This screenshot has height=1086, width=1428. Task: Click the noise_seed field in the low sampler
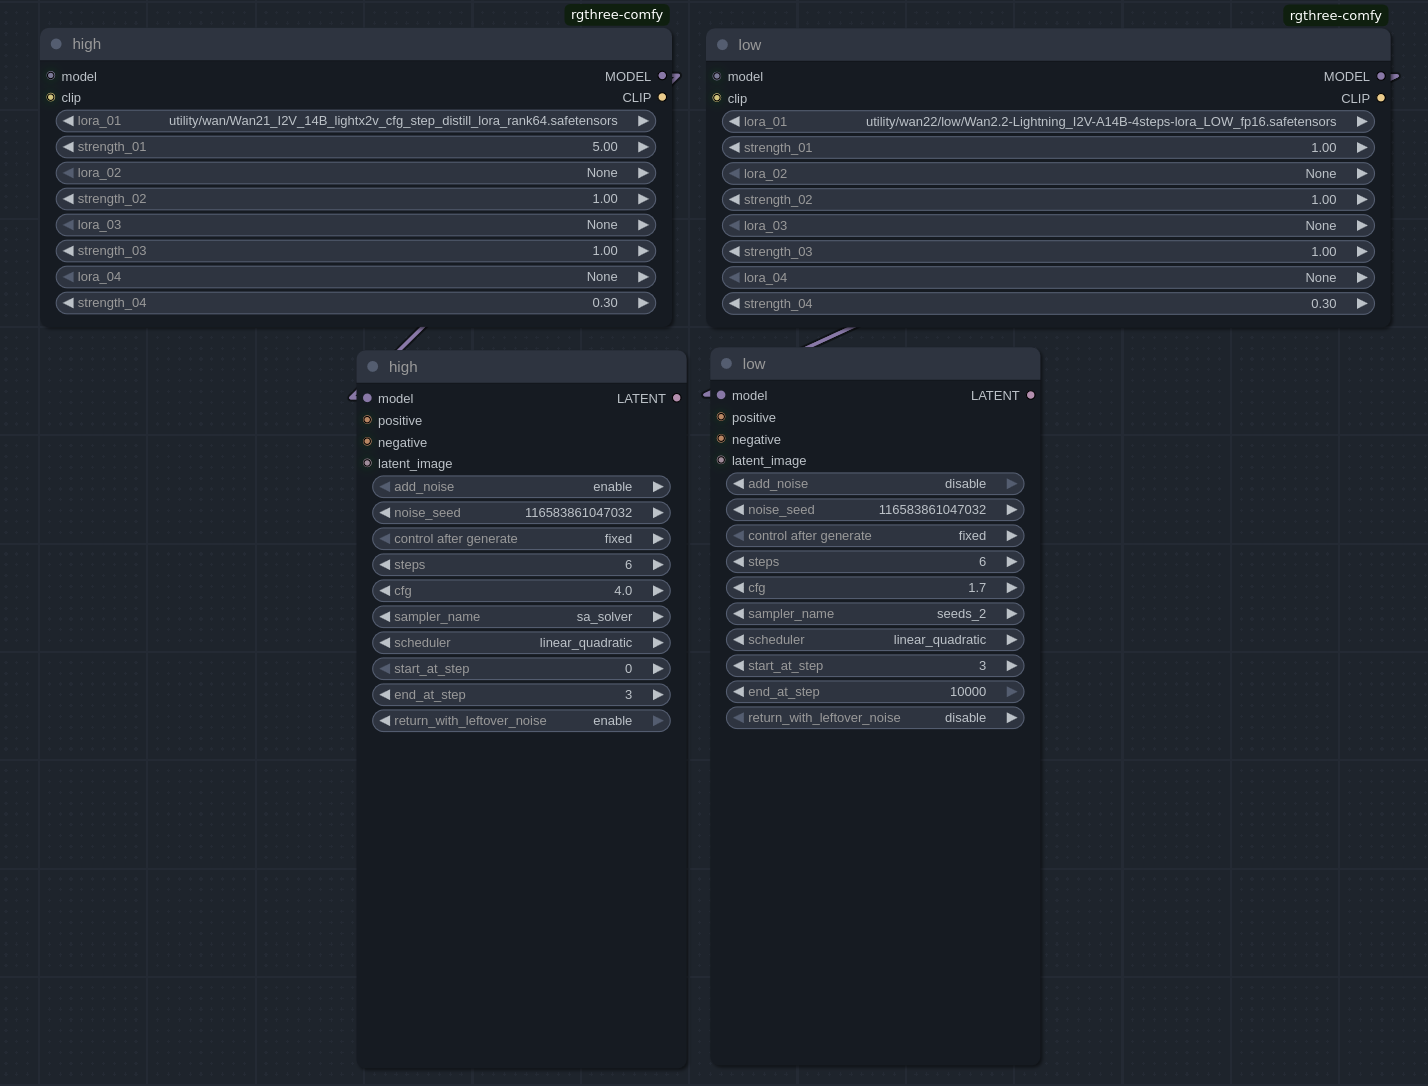click(x=875, y=509)
